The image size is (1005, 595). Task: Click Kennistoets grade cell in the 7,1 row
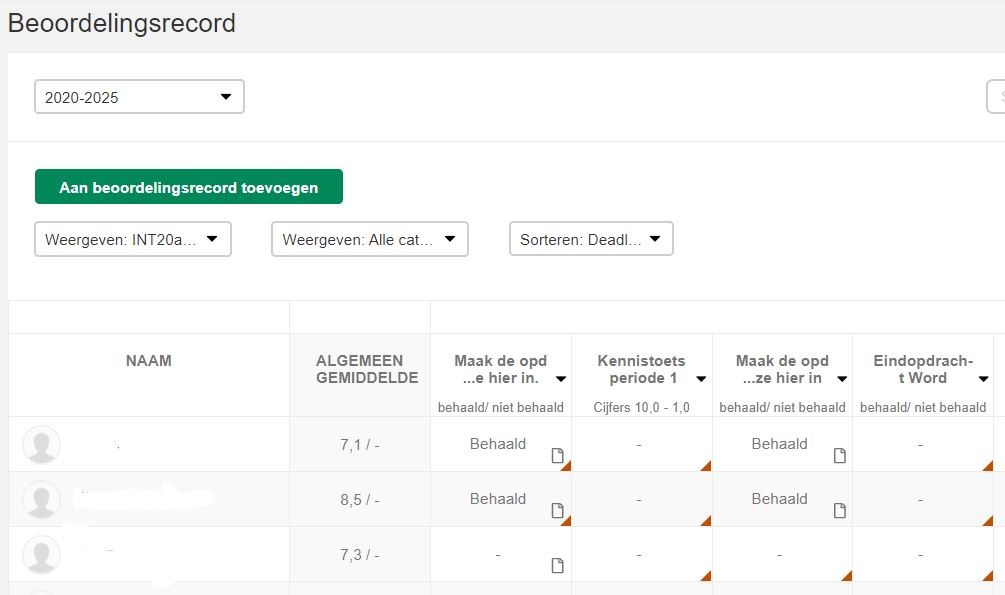pos(642,444)
